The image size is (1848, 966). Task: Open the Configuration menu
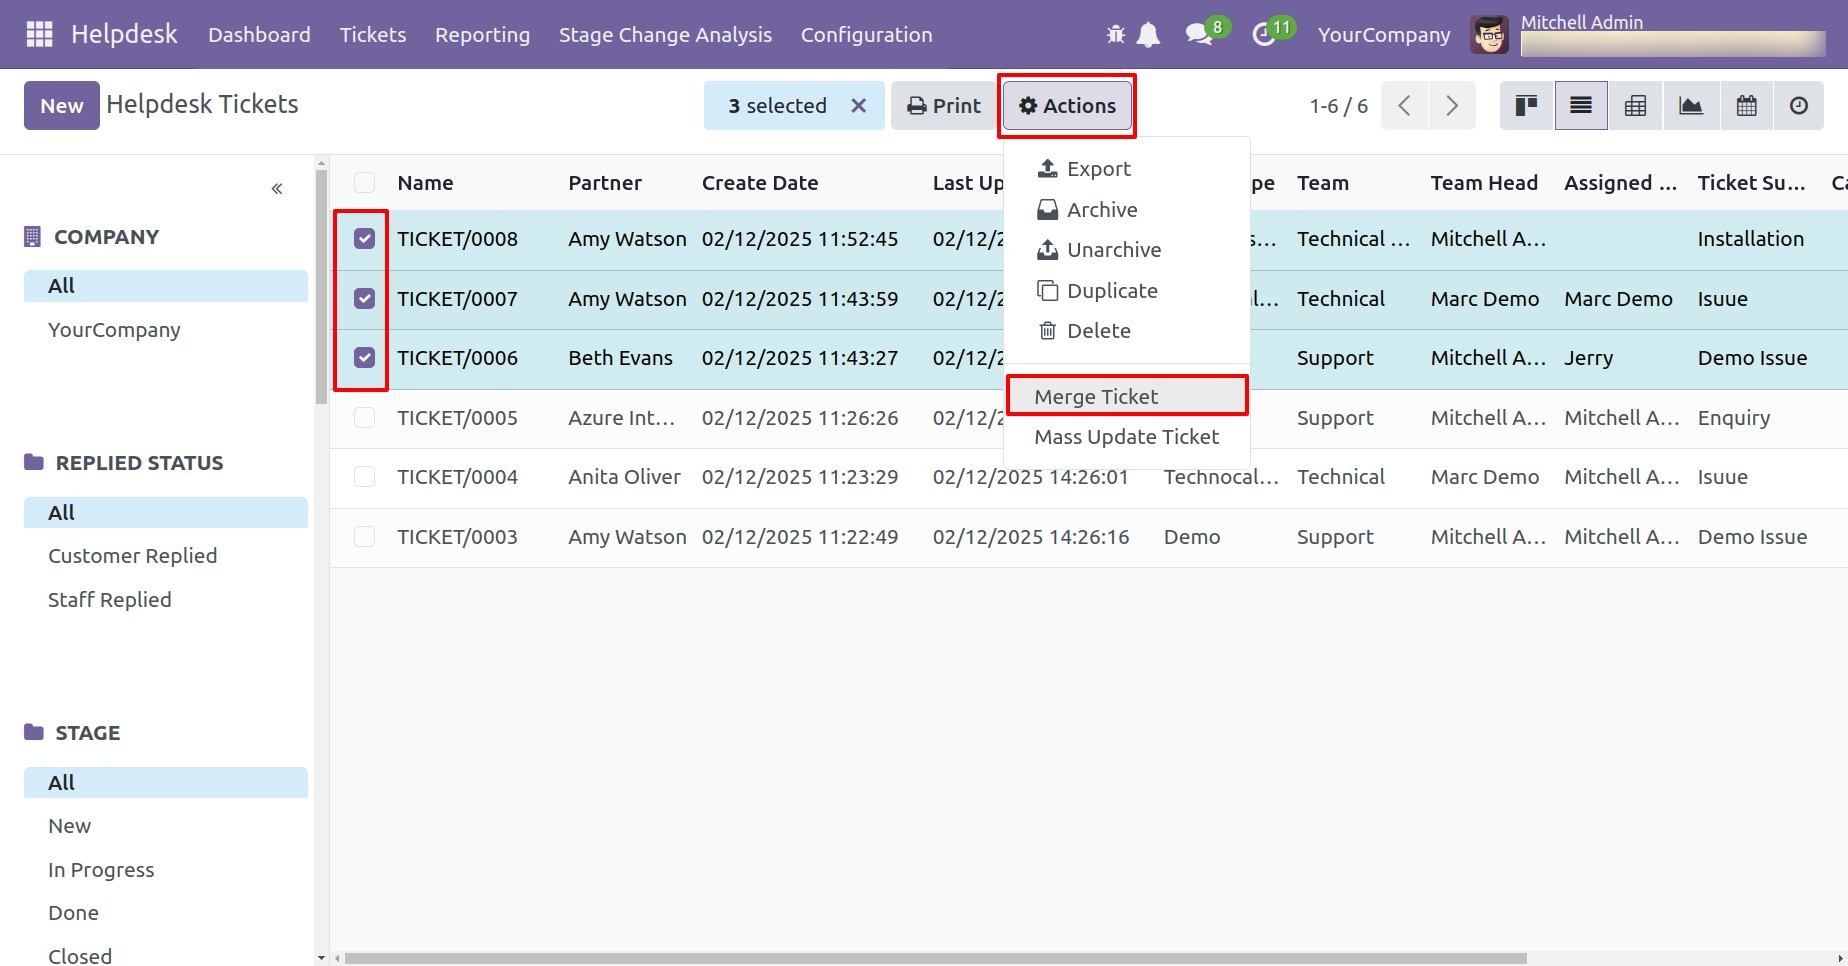(x=866, y=35)
